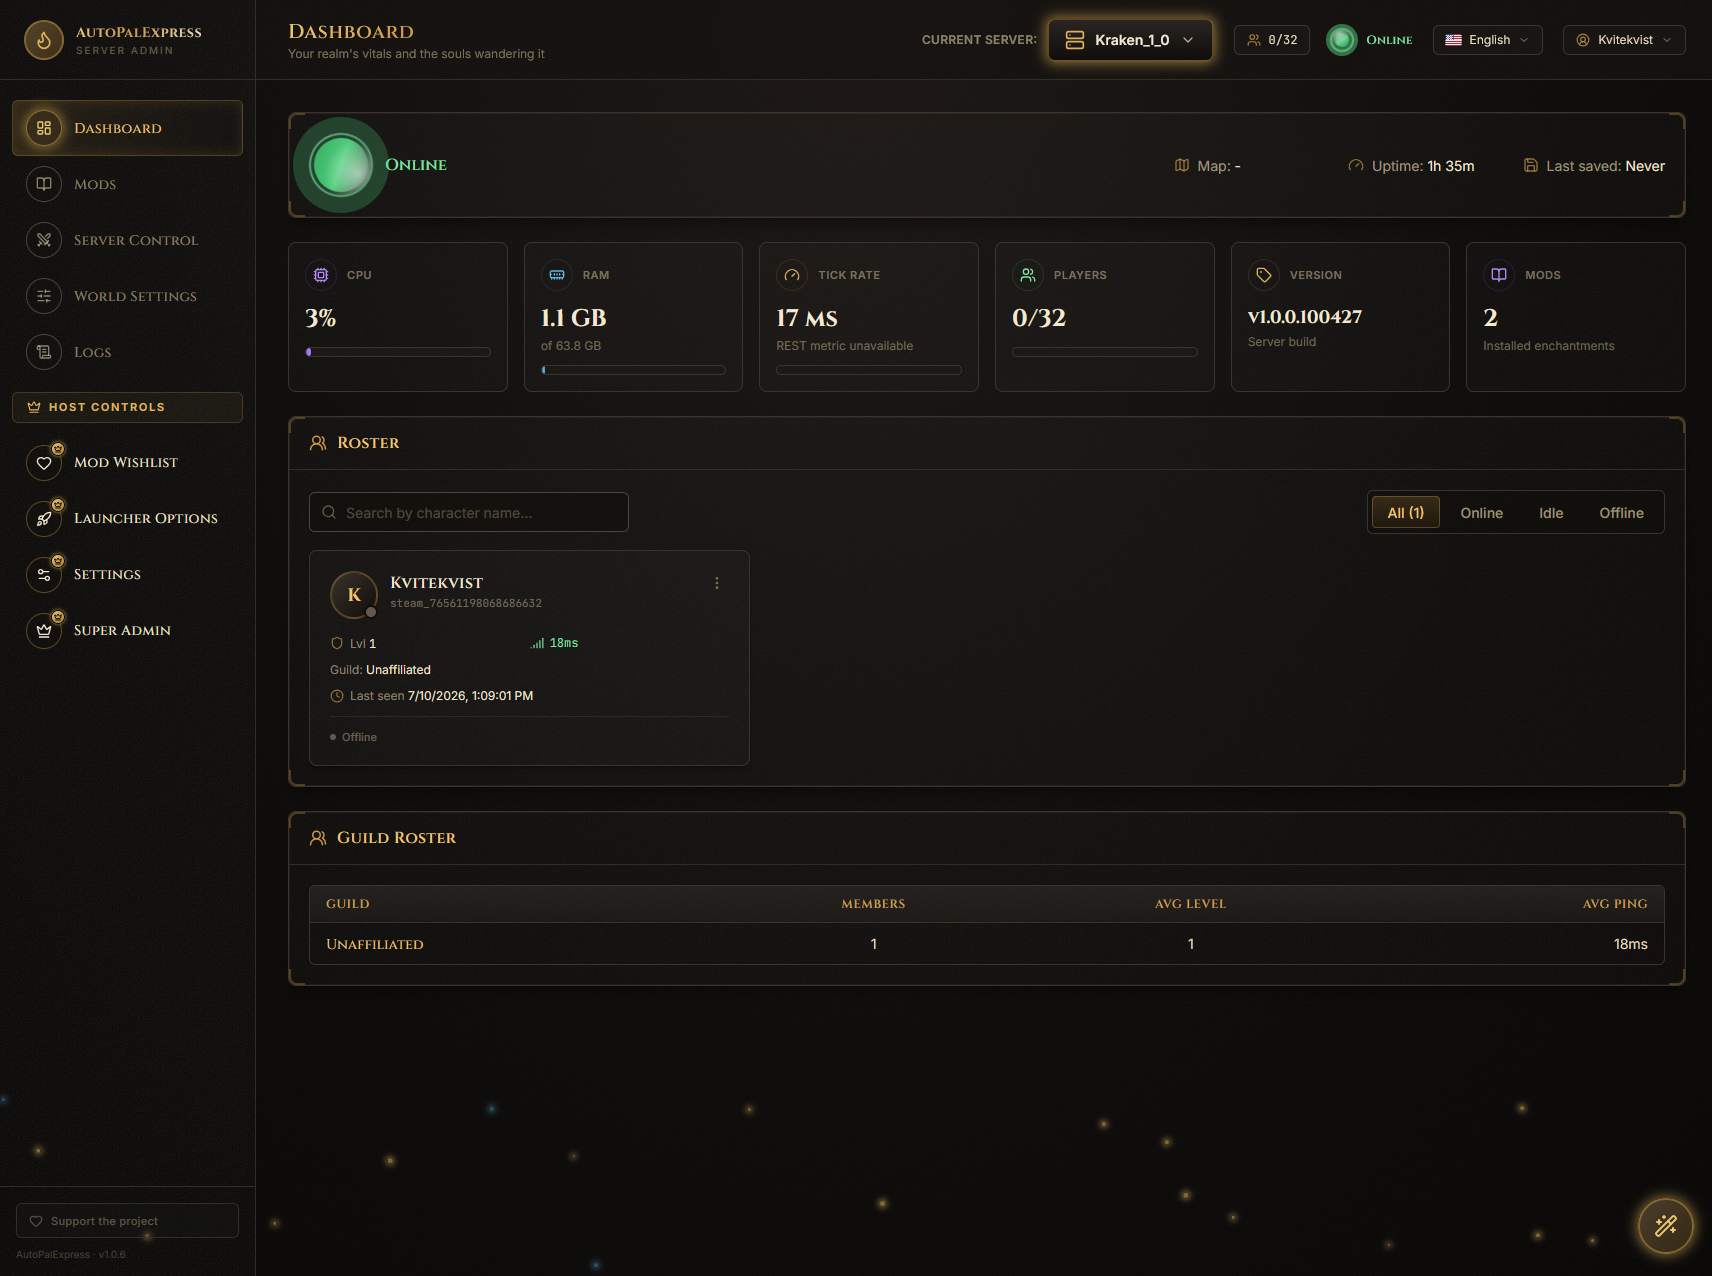The width and height of the screenshot is (1712, 1276).
Task: Click the Avg Level column header
Action: tap(1190, 904)
